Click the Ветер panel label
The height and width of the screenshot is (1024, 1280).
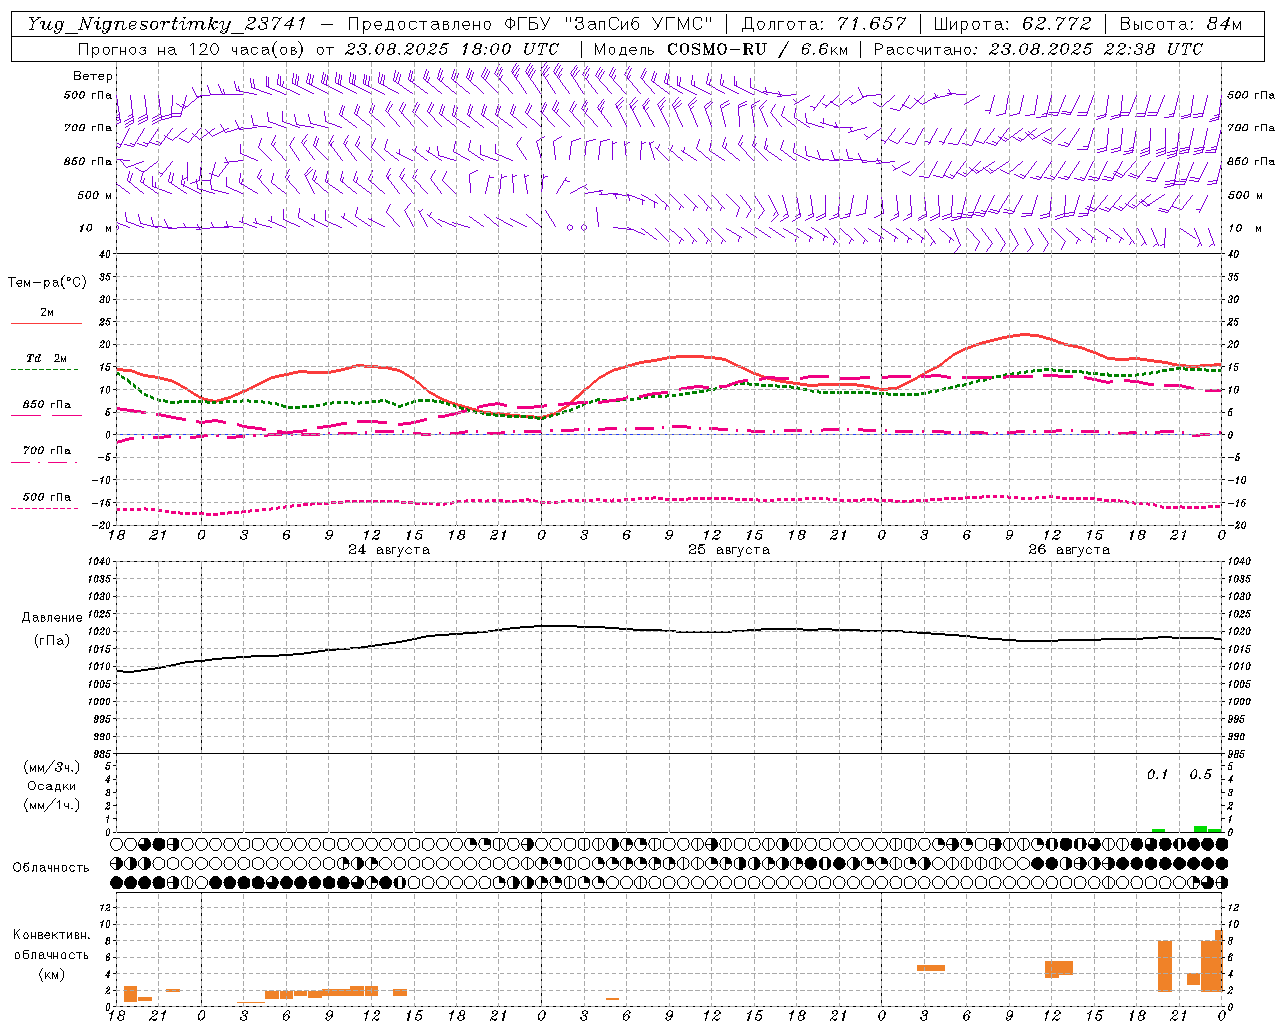pyautogui.click(x=93, y=76)
